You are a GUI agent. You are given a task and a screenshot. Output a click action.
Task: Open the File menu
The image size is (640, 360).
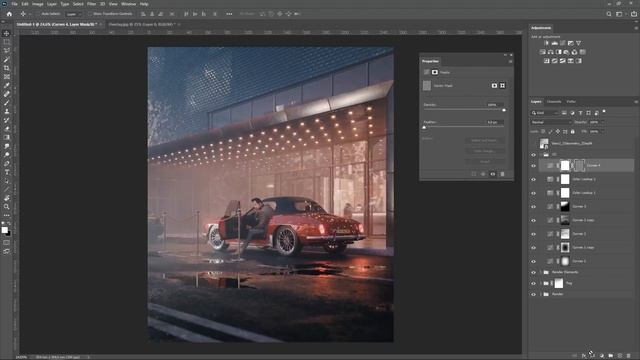pos(14,4)
